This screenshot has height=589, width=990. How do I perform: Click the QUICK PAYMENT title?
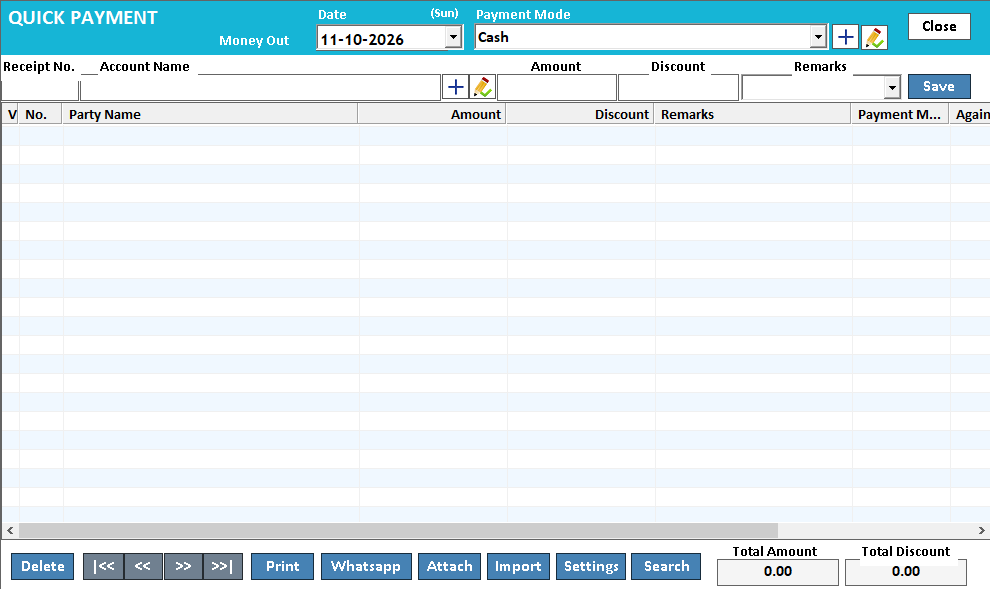(x=83, y=18)
